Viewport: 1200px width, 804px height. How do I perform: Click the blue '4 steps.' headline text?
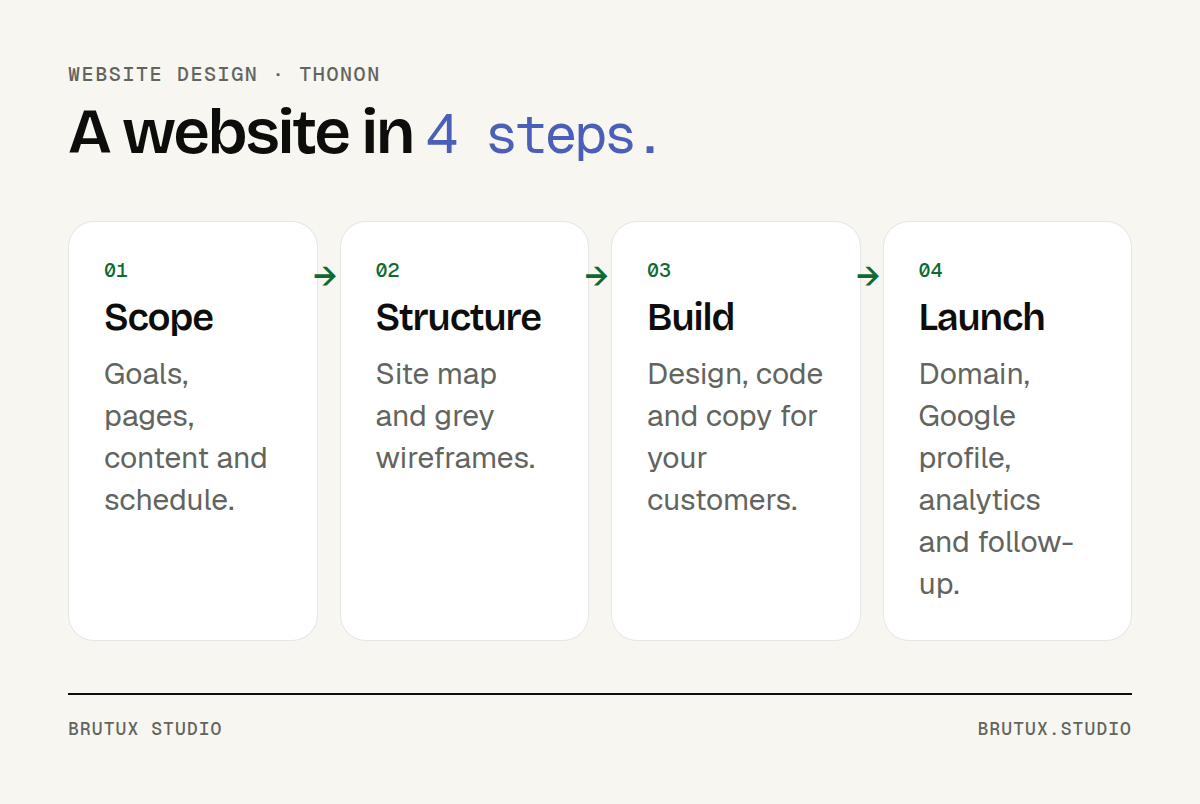[543, 135]
